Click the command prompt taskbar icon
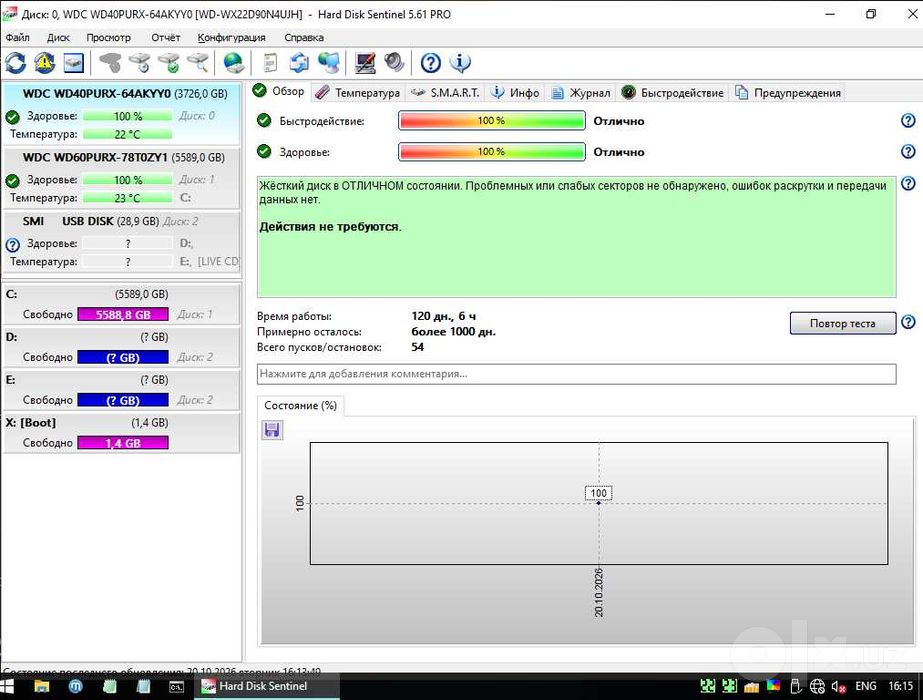Image resolution: width=923 pixels, height=700 pixels. [x=177, y=686]
